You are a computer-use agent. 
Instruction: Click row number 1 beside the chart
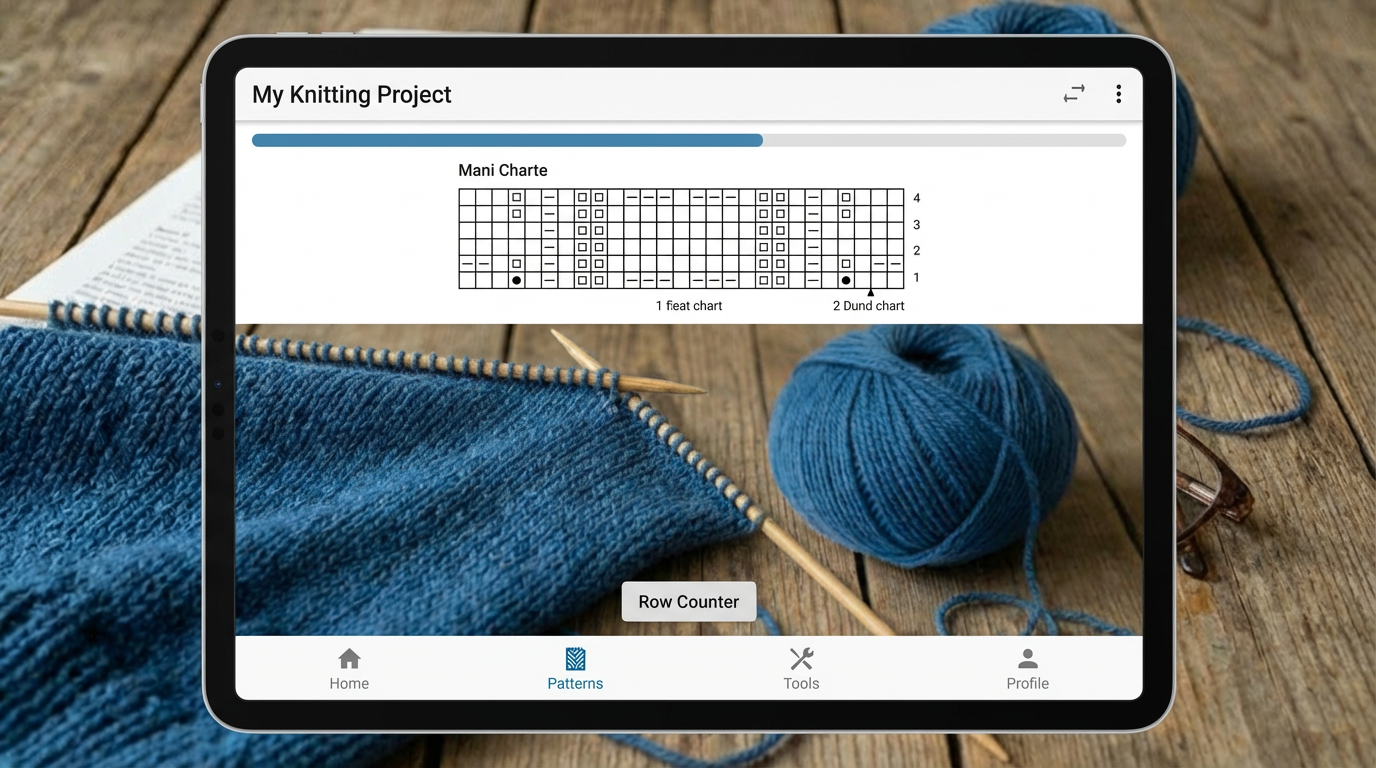[917, 278]
